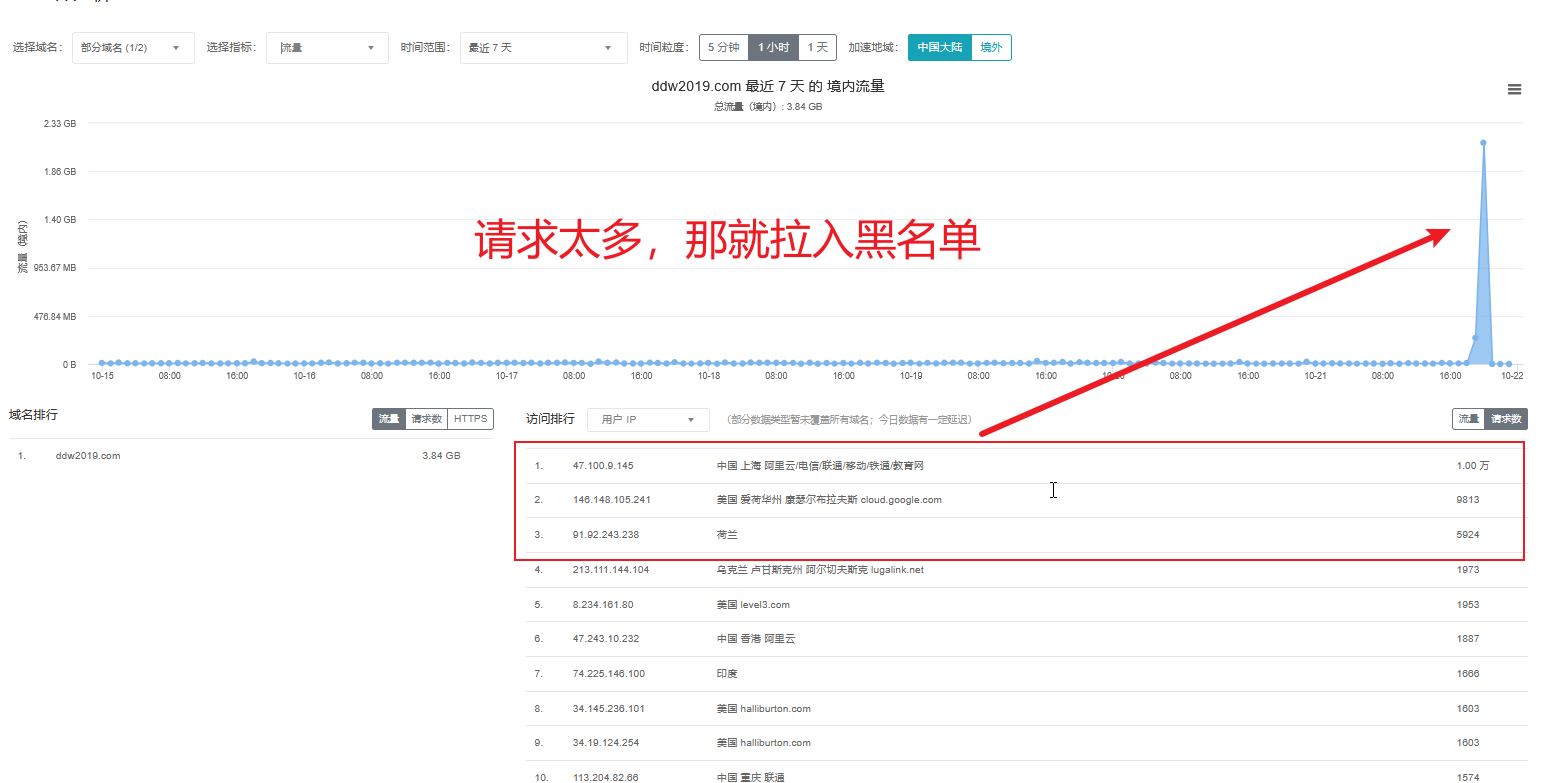Switch 域名排行 to HTTPS
The width and height of the screenshot is (1546, 783).
(x=471, y=419)
